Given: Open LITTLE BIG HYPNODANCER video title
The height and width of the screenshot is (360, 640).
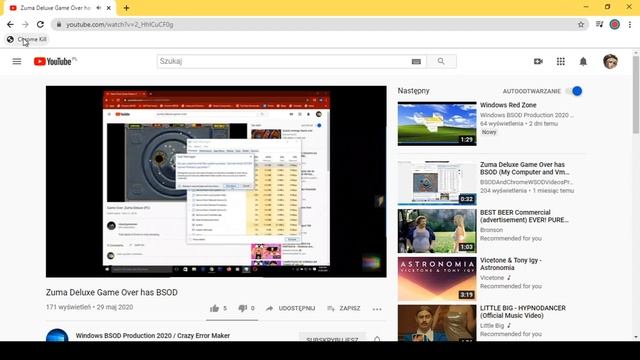Looking at the screenshot, I should click(523, 311).
